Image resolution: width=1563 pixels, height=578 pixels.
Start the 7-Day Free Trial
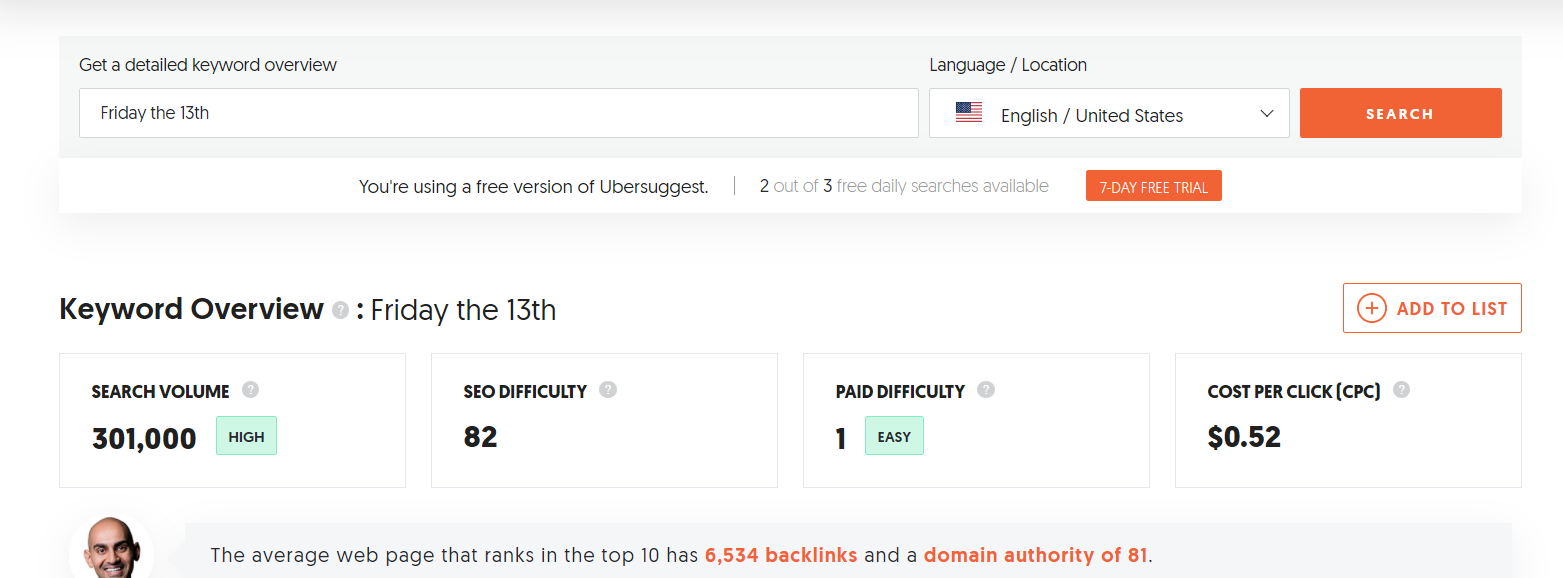click(1153, 186)
